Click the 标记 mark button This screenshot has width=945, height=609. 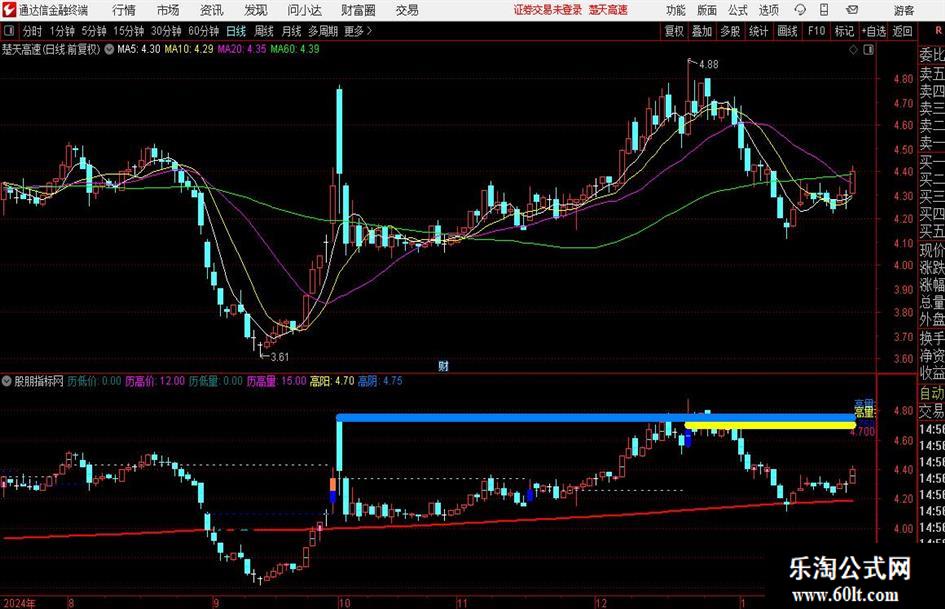pos(844,31)
